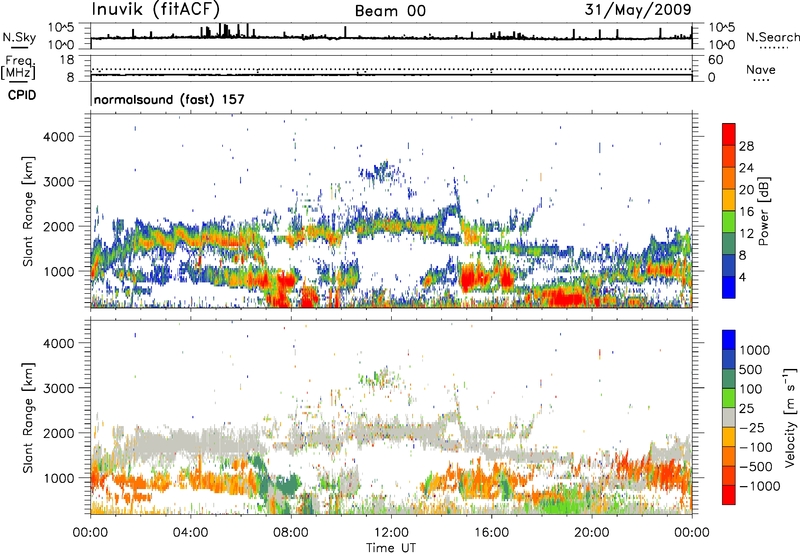The image size is (800, 554).
Task: Click the '20:00' time axis label
Action: point(592,533)
